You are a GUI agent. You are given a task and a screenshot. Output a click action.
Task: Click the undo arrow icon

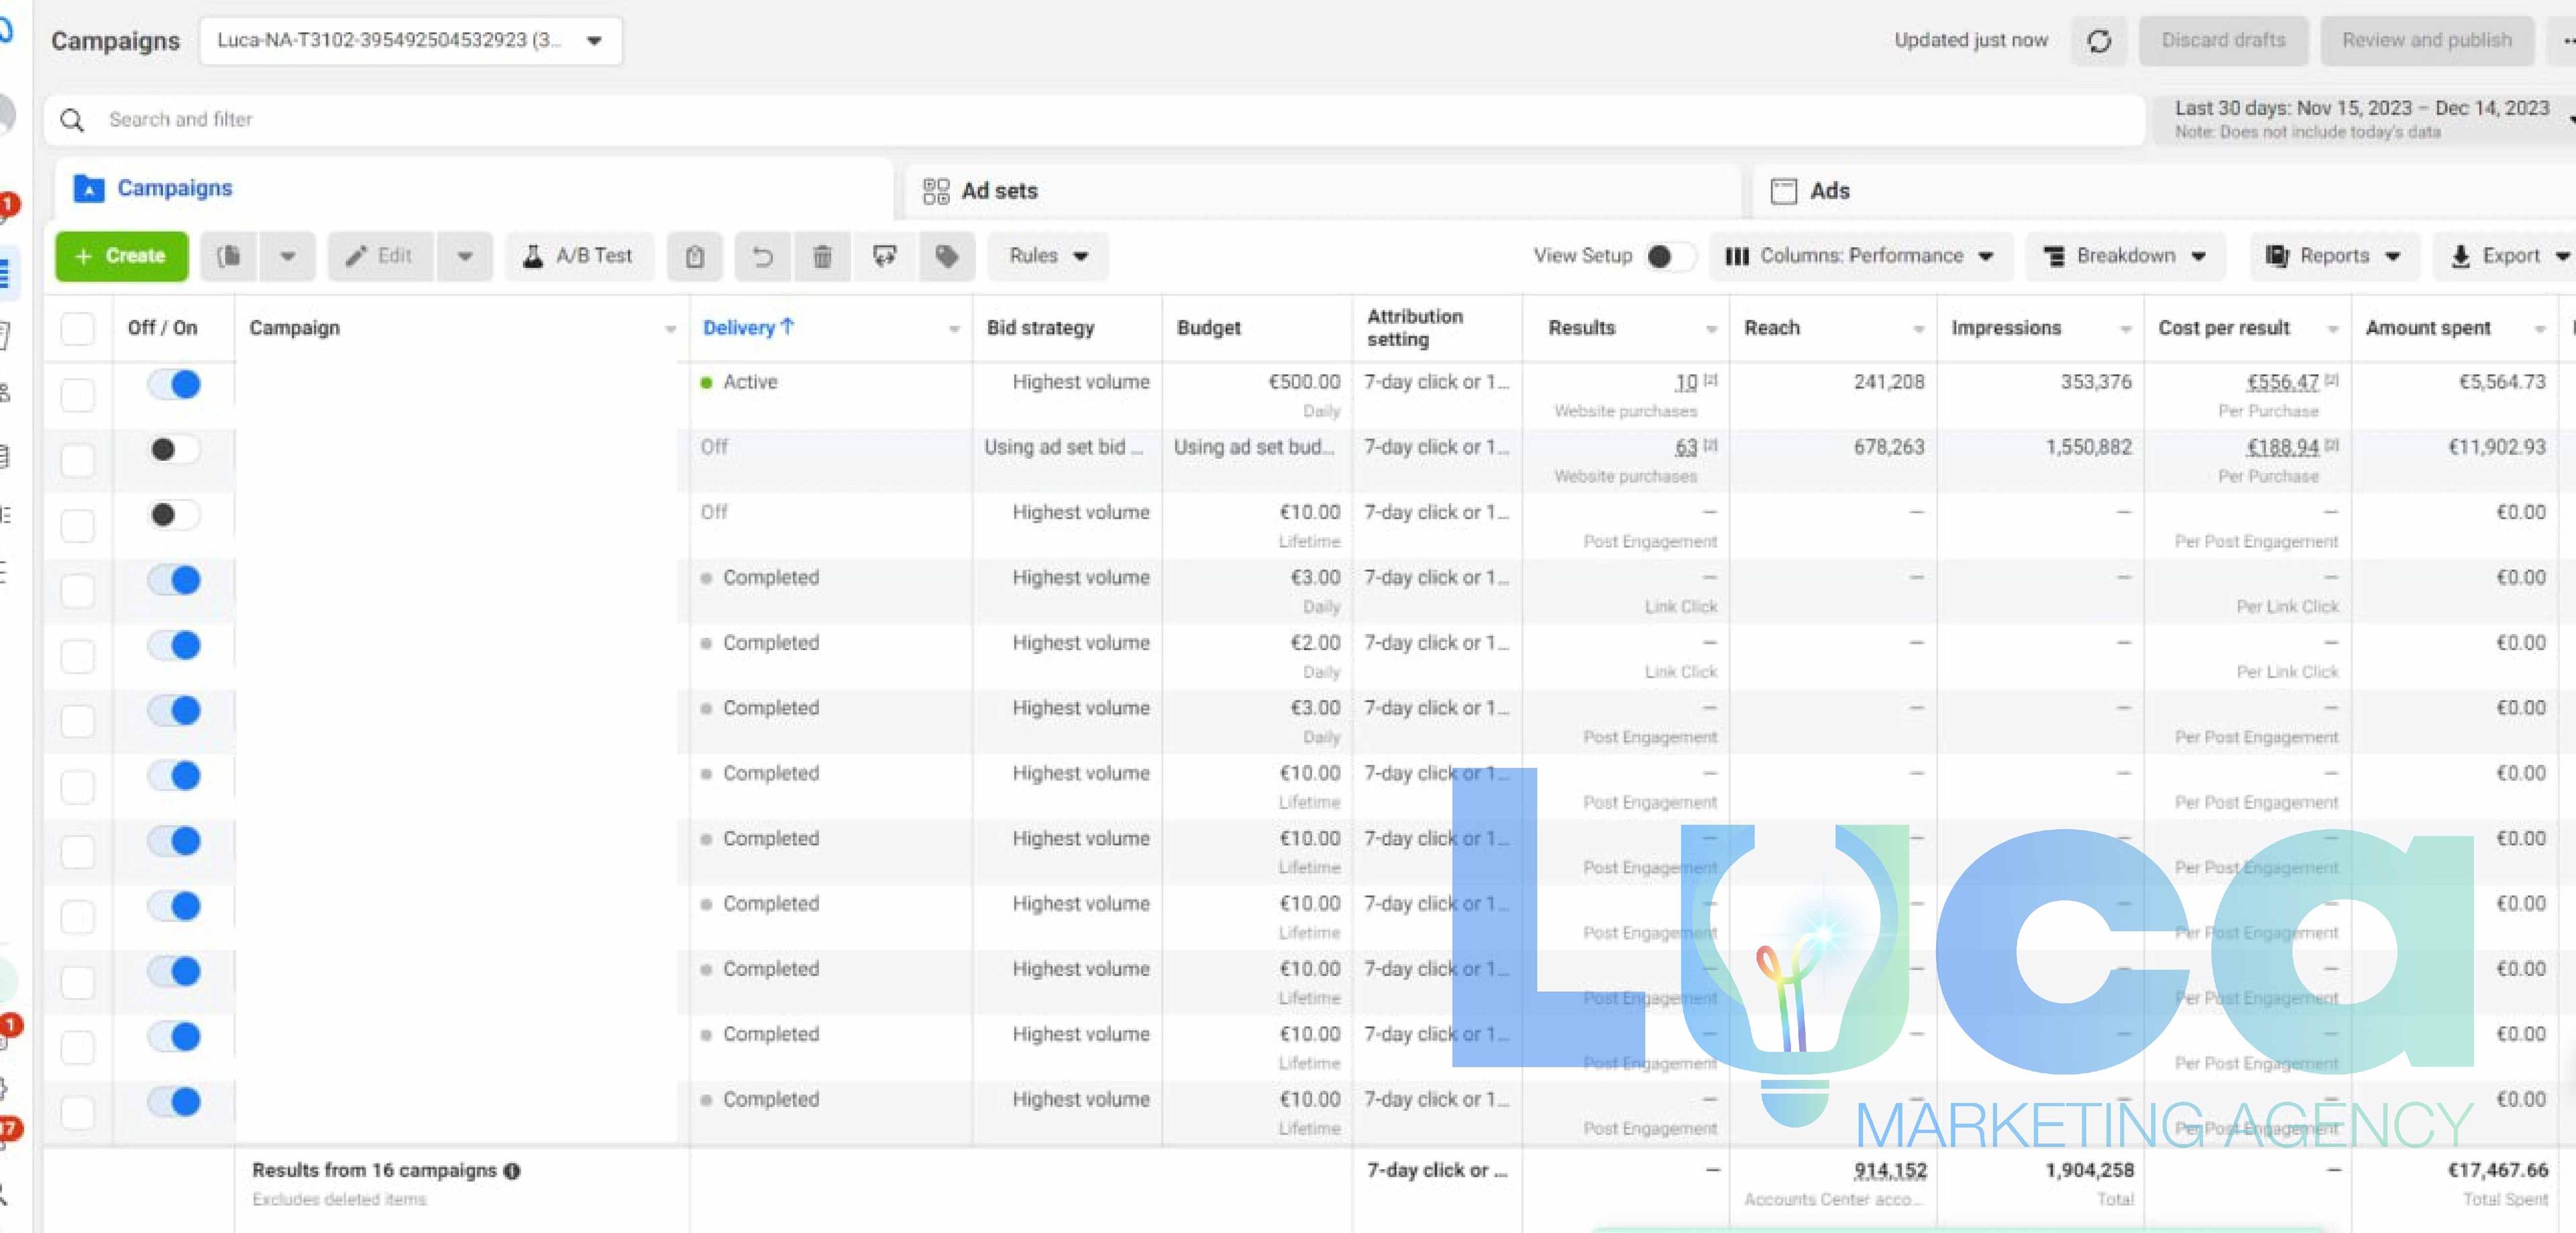[x=762, y=256]
